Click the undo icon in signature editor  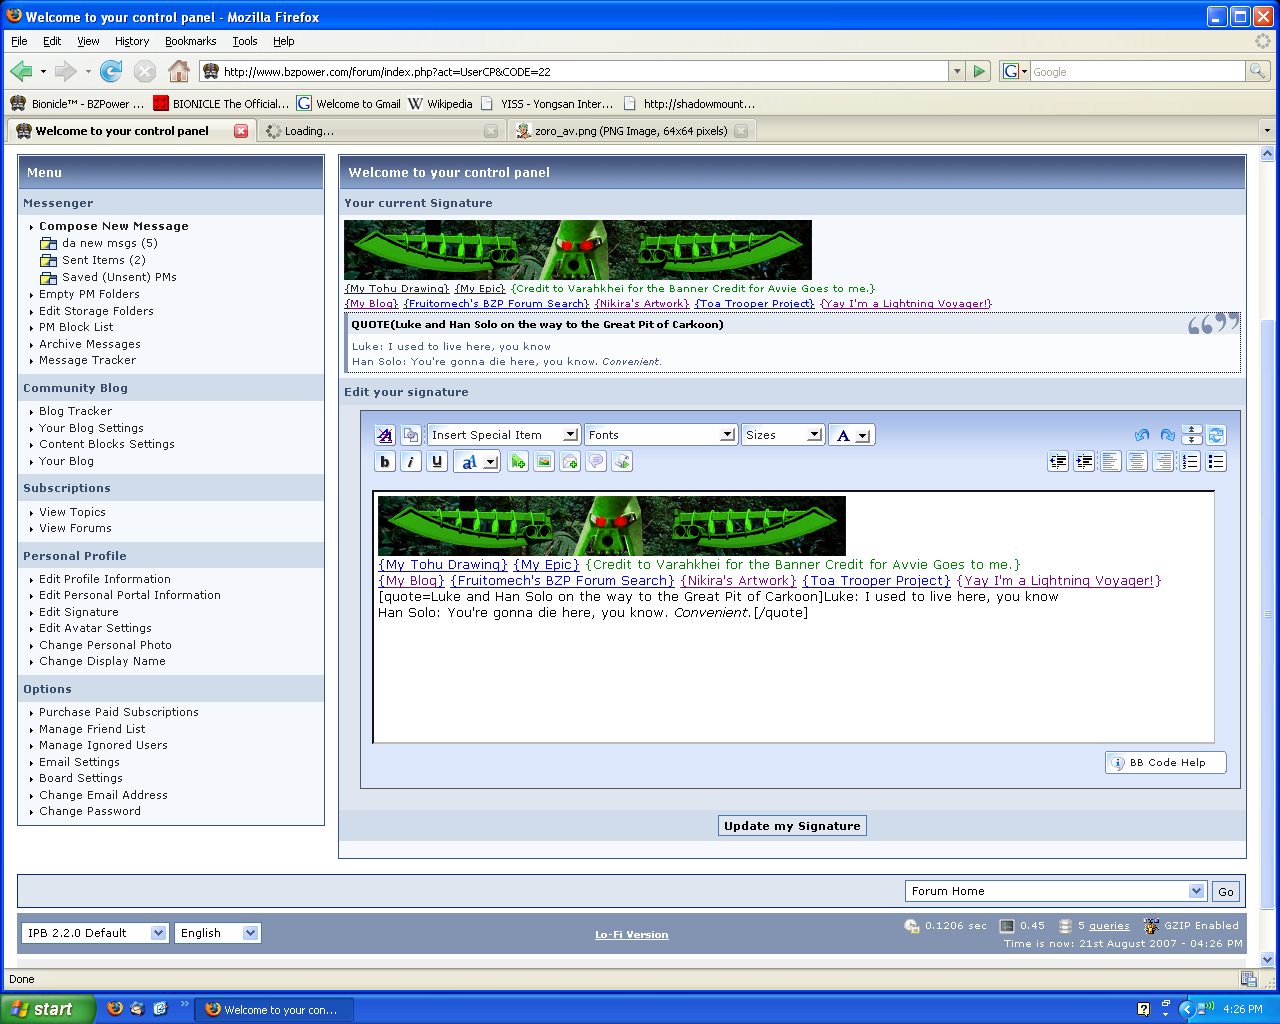1141,435
